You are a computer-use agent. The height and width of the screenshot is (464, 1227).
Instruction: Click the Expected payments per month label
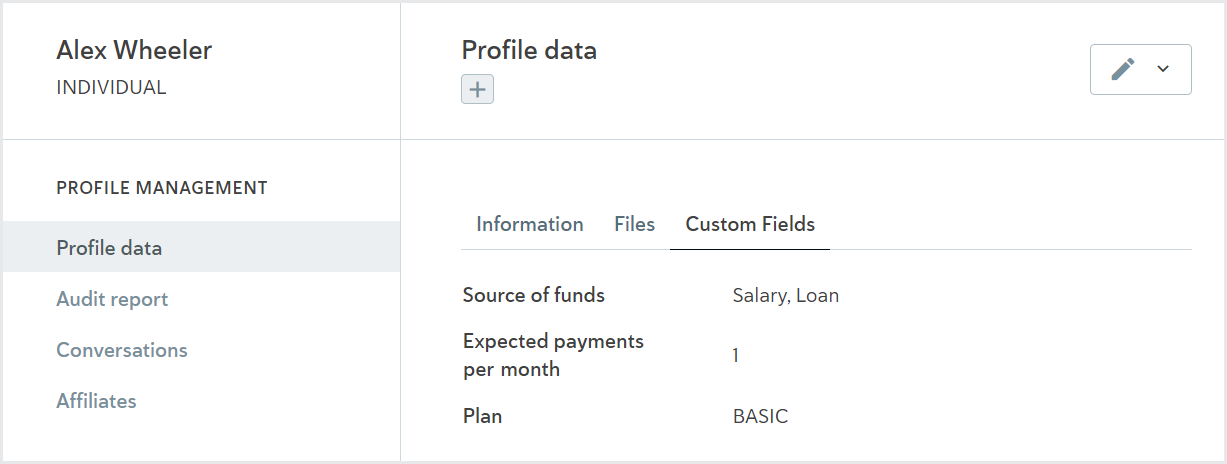pyautogui.click(x=553, y=355)
